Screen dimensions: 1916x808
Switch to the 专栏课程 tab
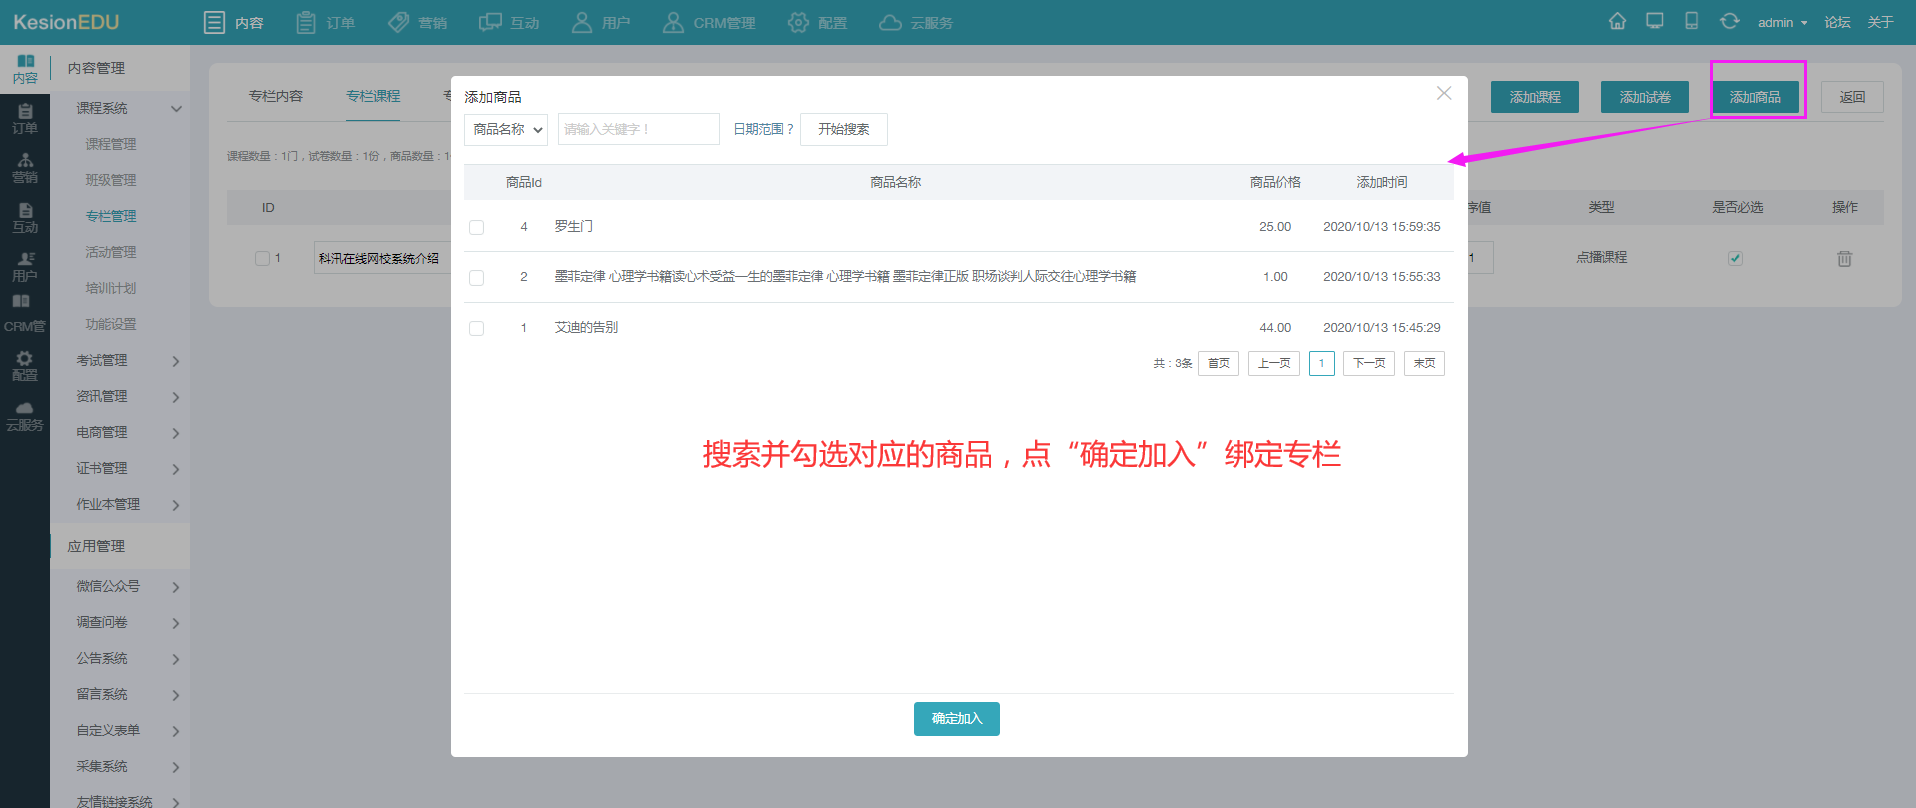tap(373, 96)
